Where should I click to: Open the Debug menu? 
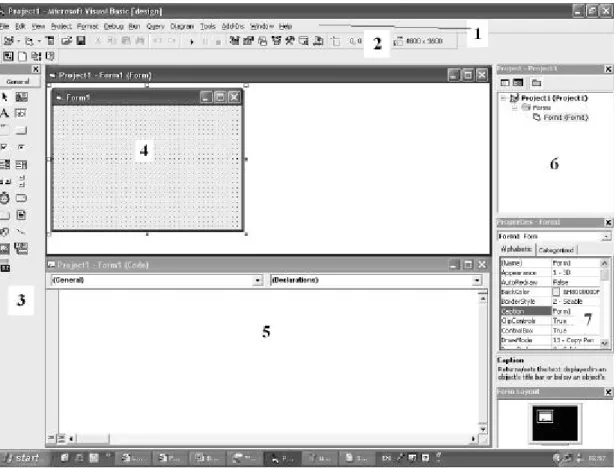click(114, 26)
